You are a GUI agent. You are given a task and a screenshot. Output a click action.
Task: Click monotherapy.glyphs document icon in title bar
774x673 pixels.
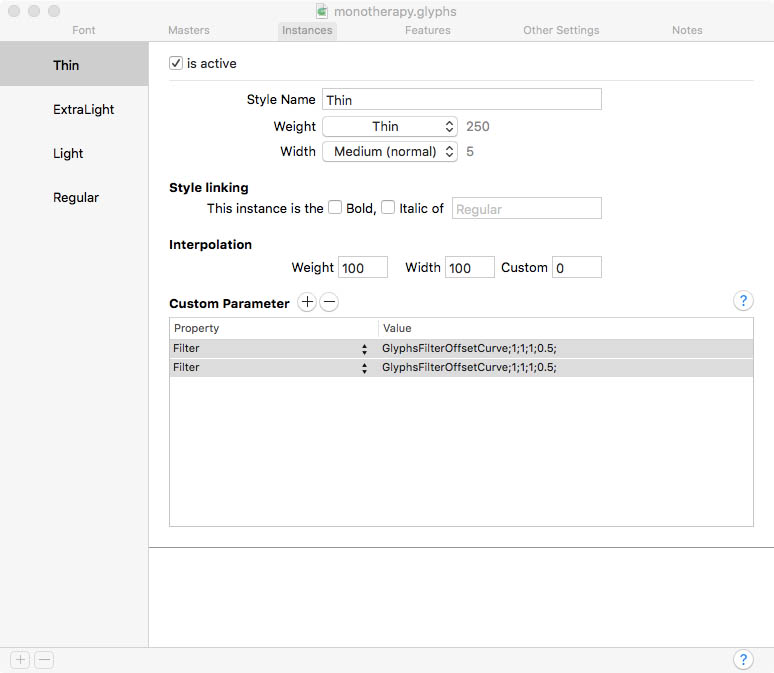click(x=322, y=11)
